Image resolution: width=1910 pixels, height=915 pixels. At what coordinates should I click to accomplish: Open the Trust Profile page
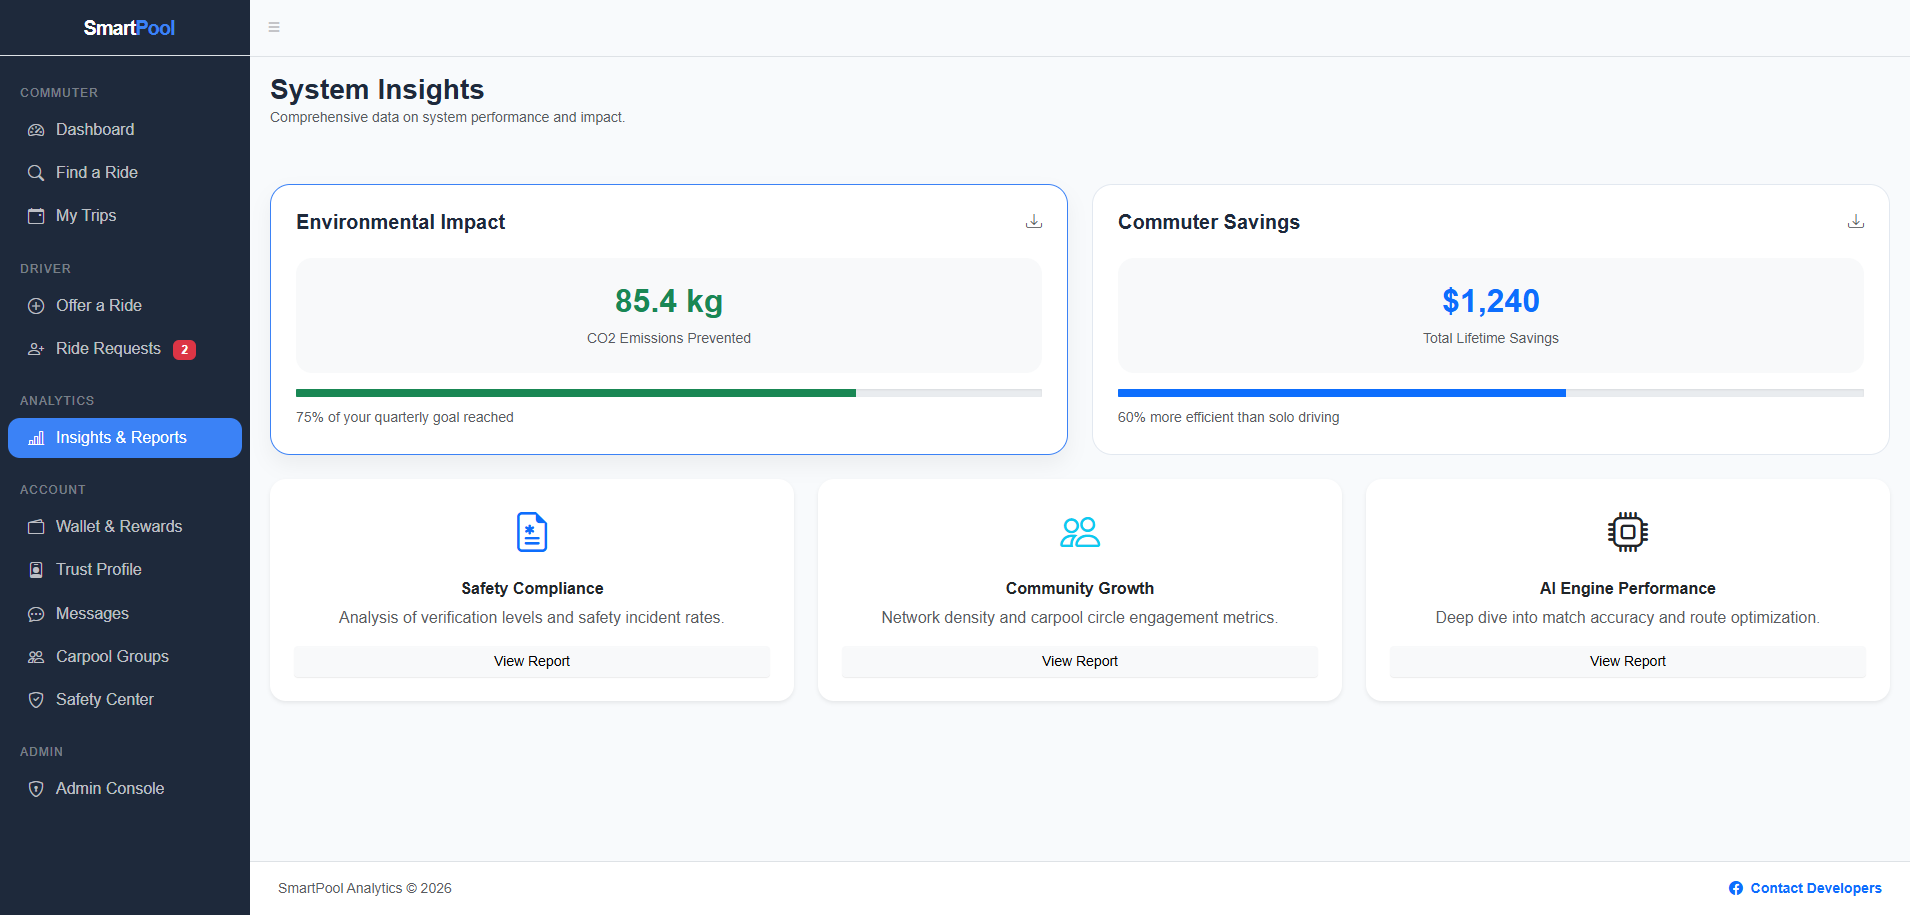tap(100, 569)
